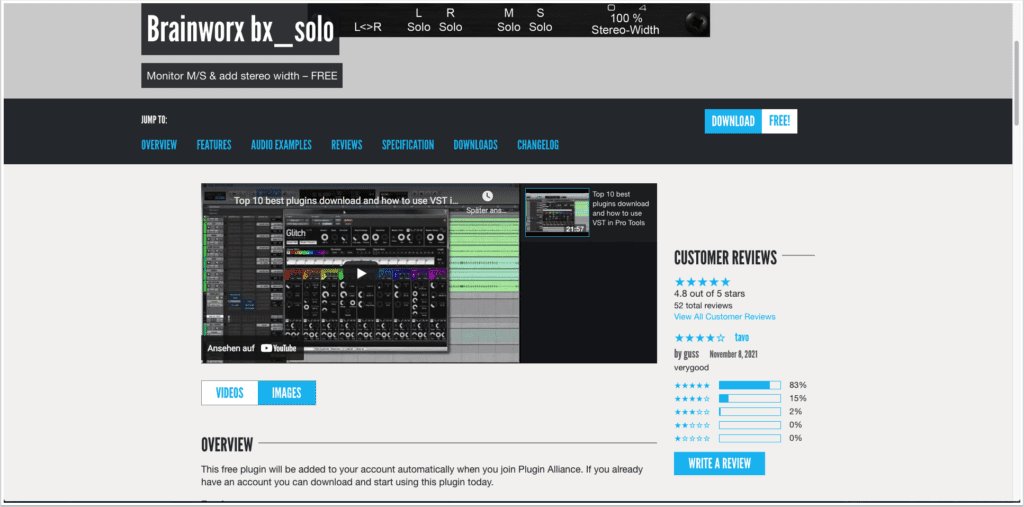The height and width of the screenshot is (507, 1024).
Task: Click the Download Free button
Action: coord(750,121)
